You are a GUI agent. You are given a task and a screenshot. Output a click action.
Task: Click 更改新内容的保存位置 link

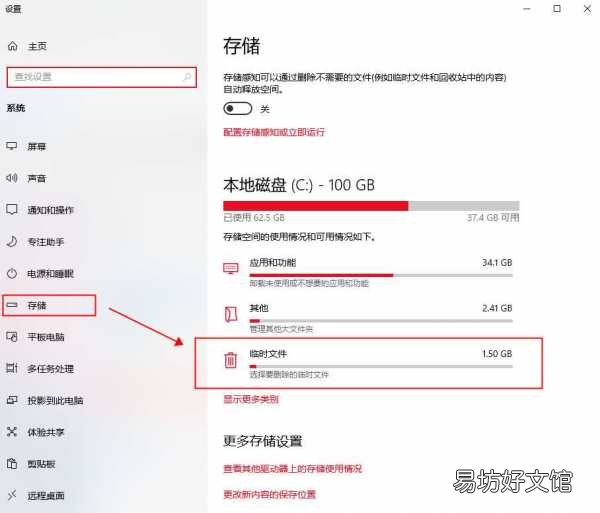click(269, 494)
